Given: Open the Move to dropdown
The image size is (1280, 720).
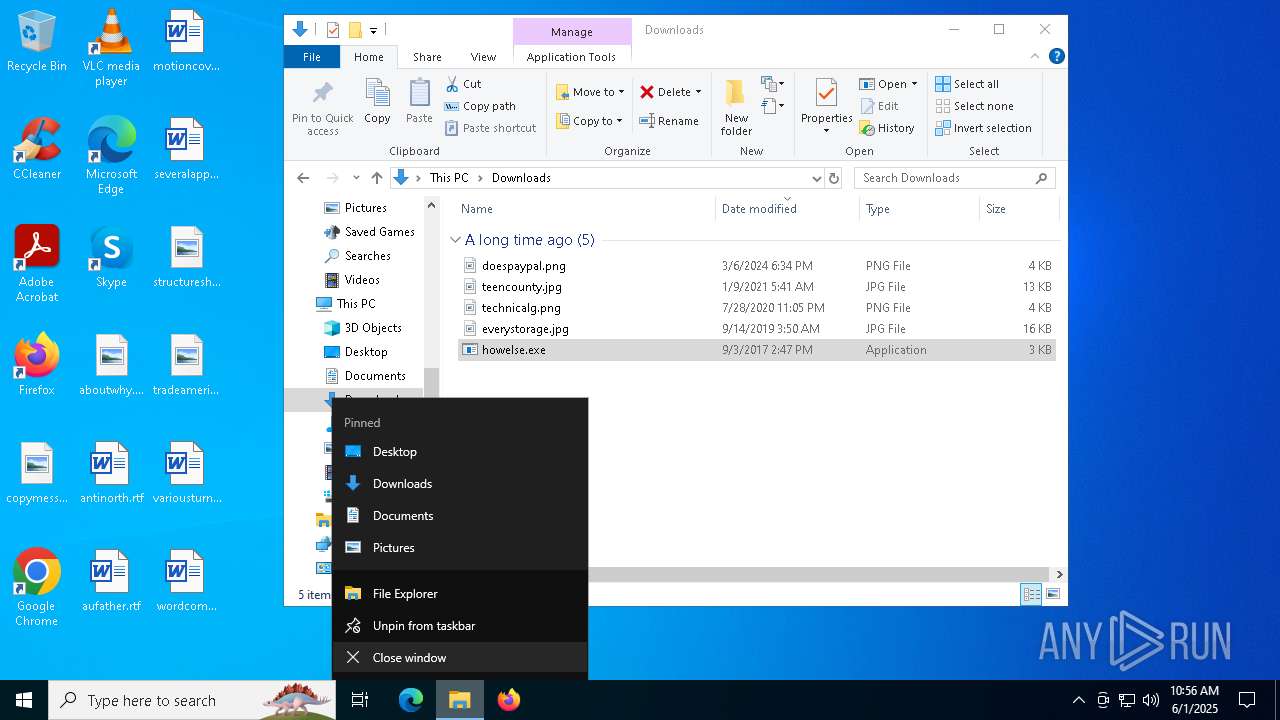Looking at the screenshot, I should click(x=590, y=92).
